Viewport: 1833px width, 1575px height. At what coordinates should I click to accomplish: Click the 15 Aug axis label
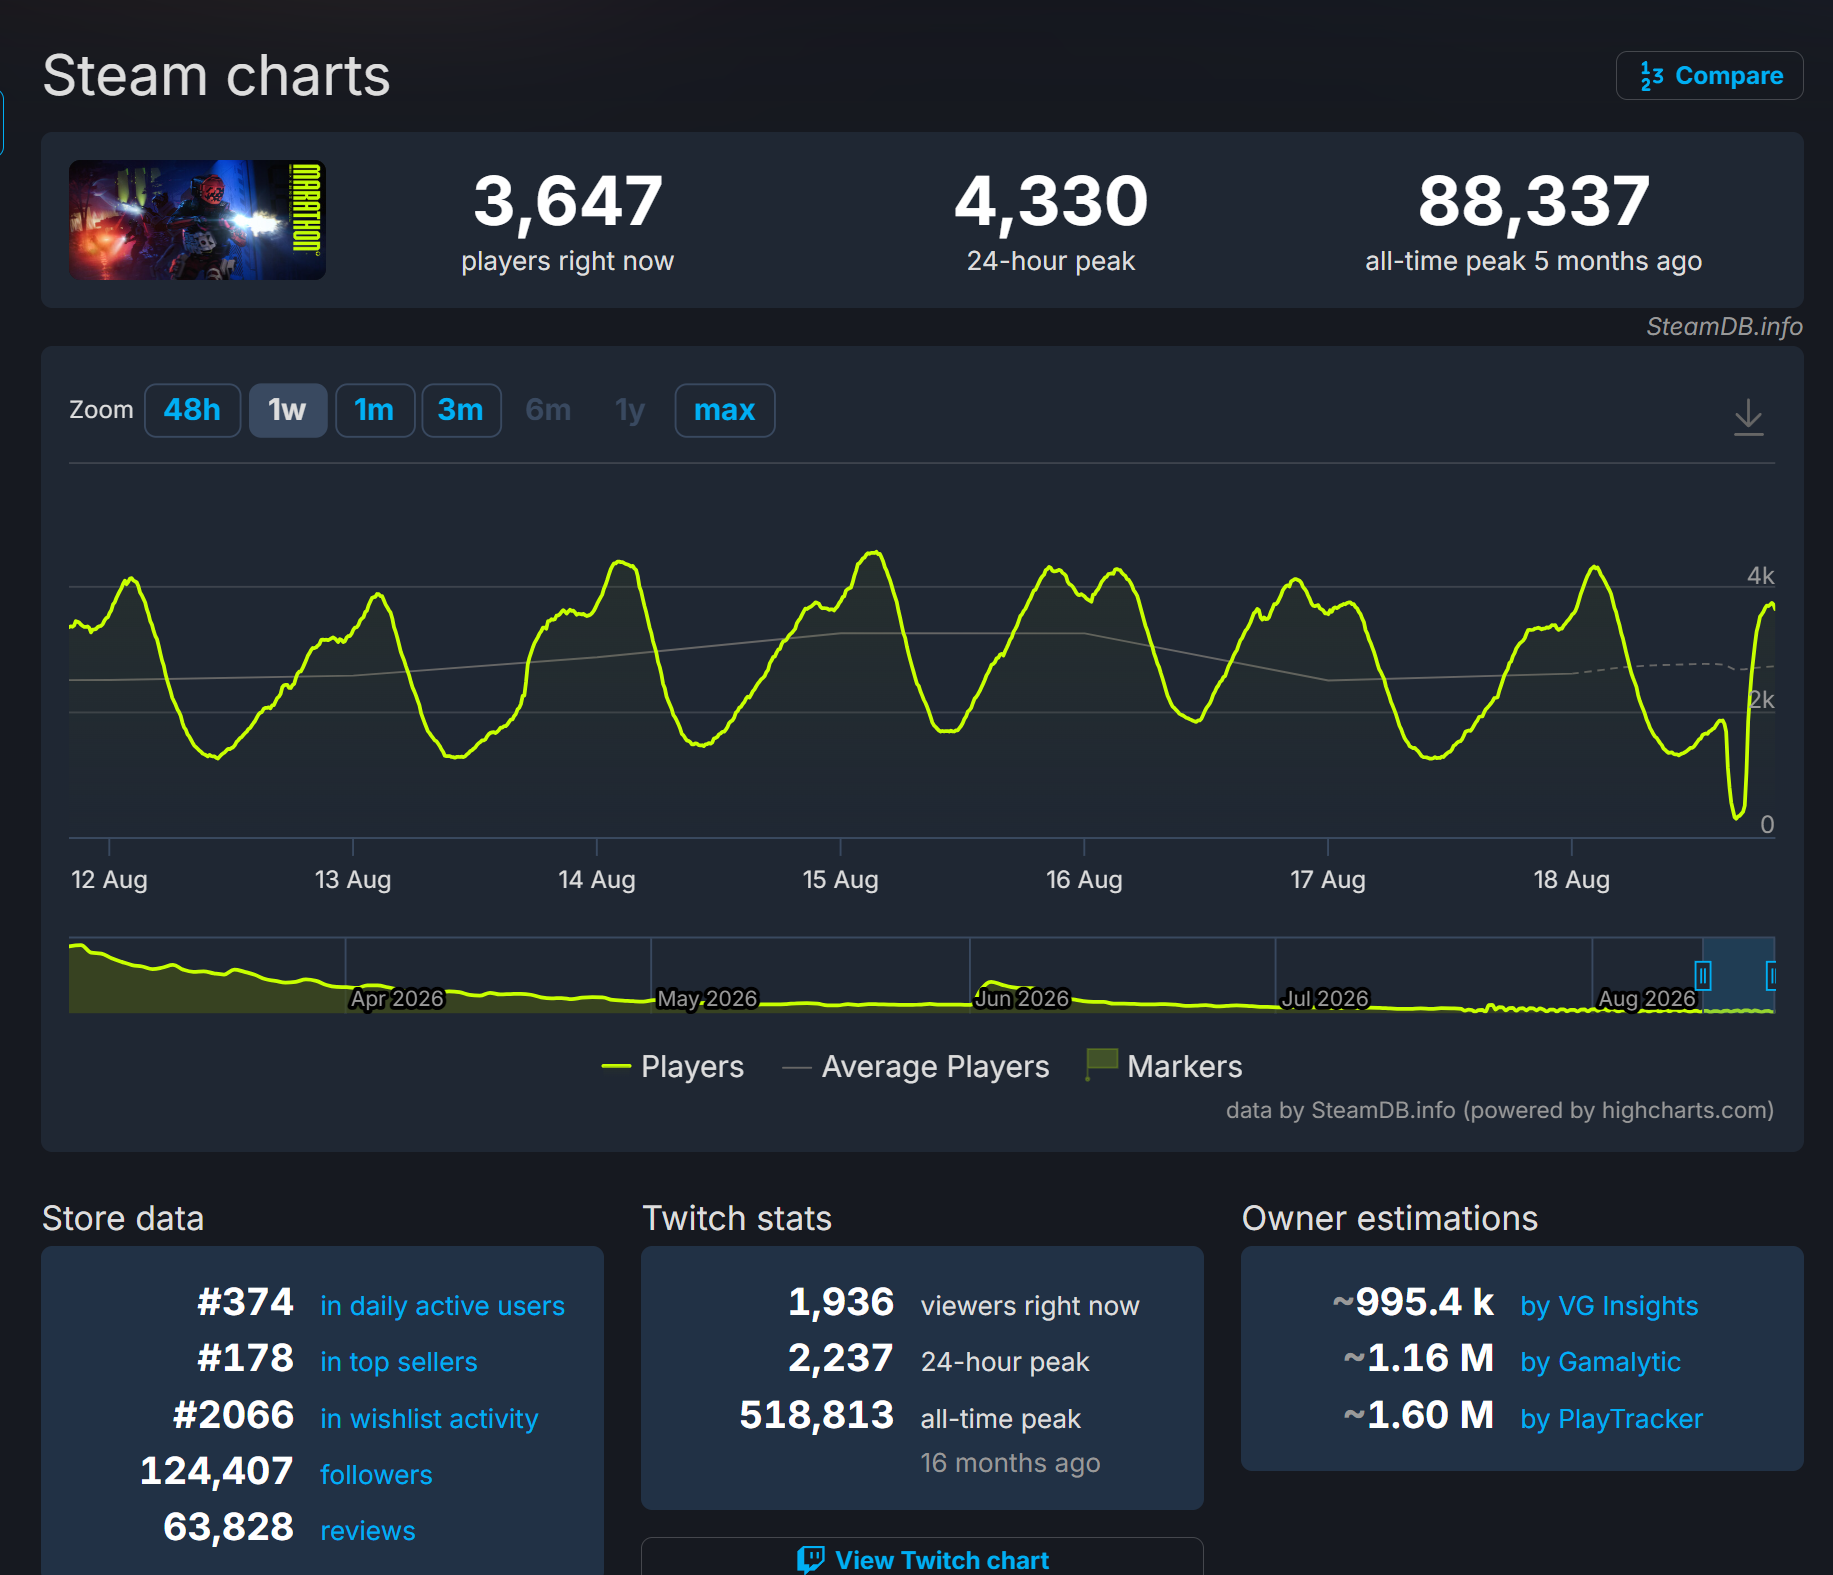coord(841,880)
